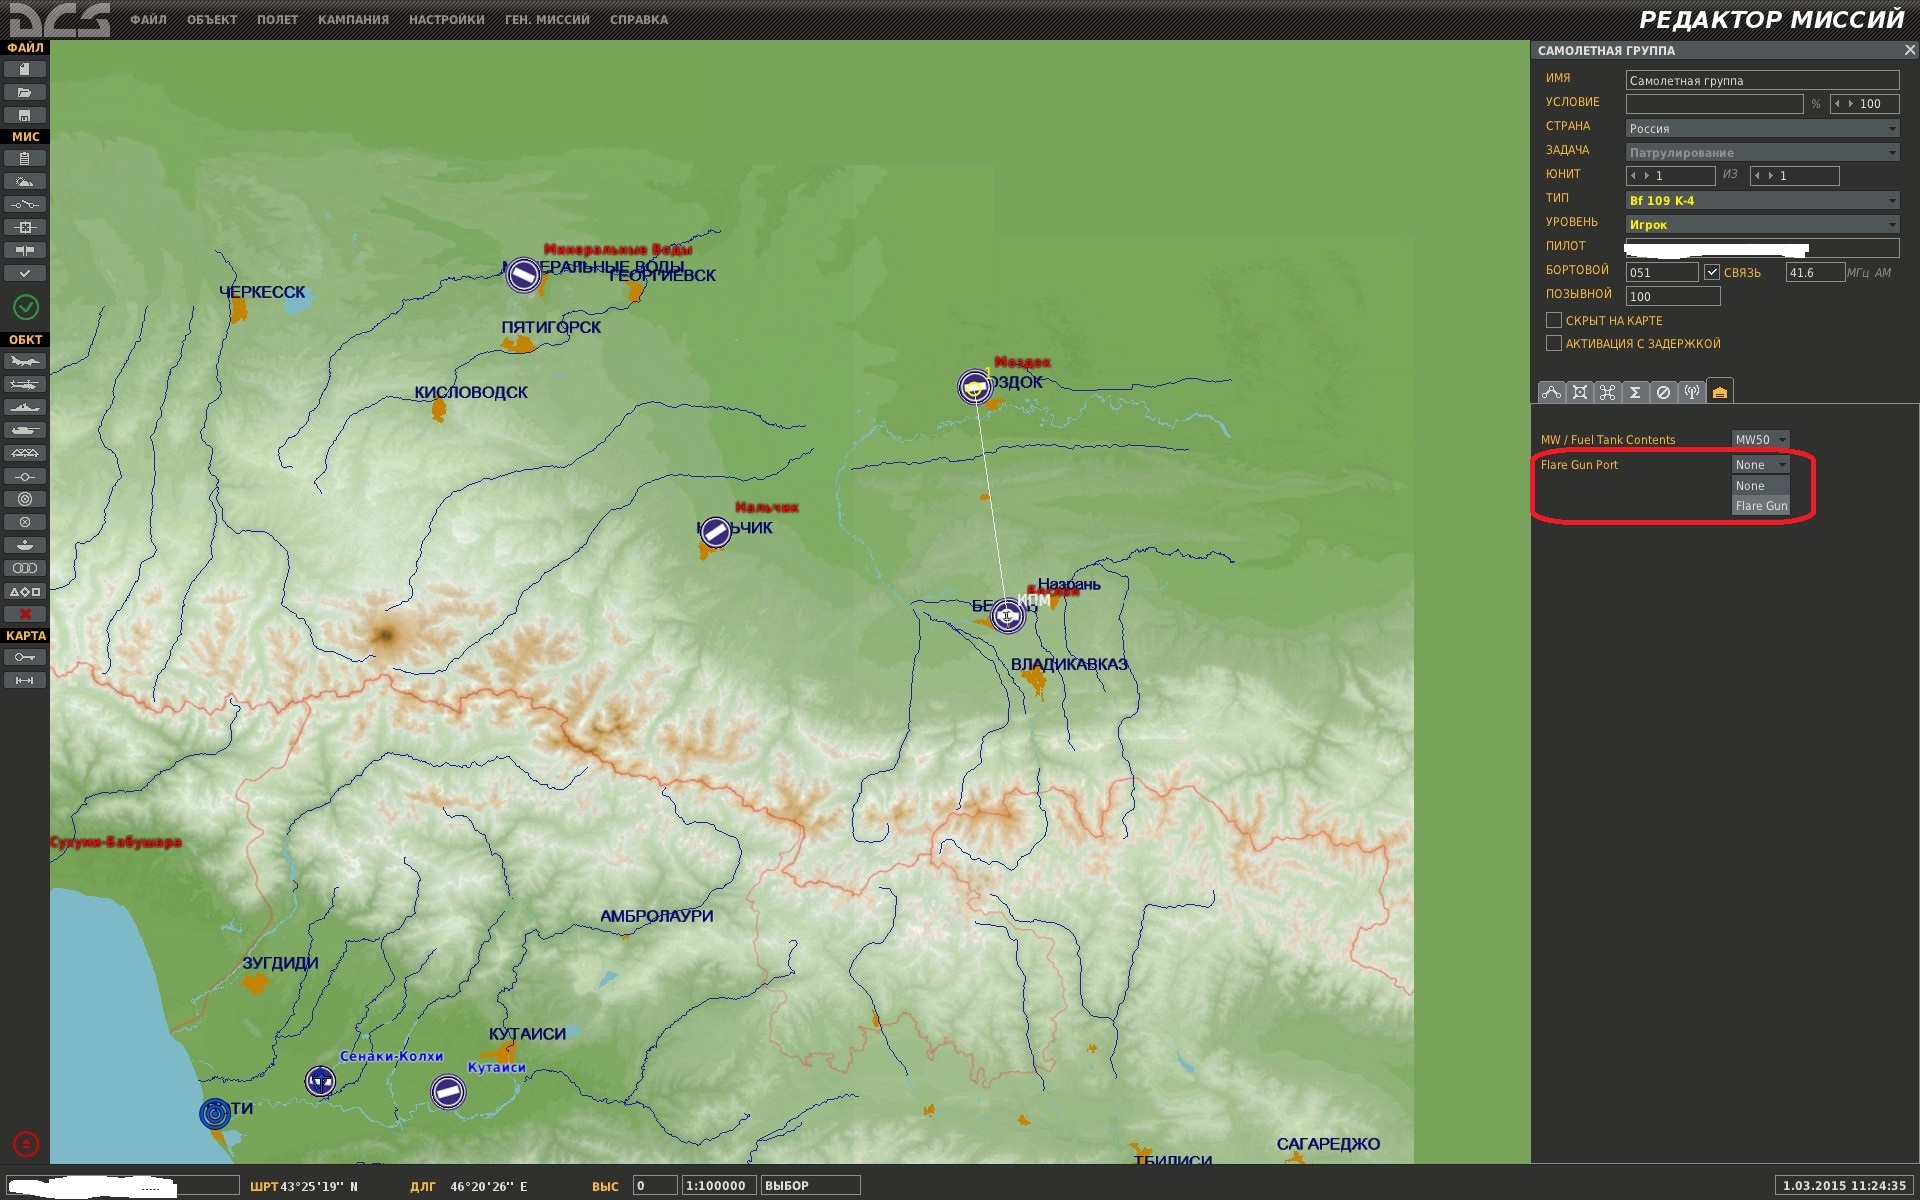Switch to the summary sigma tab

tap(1635, 392)
